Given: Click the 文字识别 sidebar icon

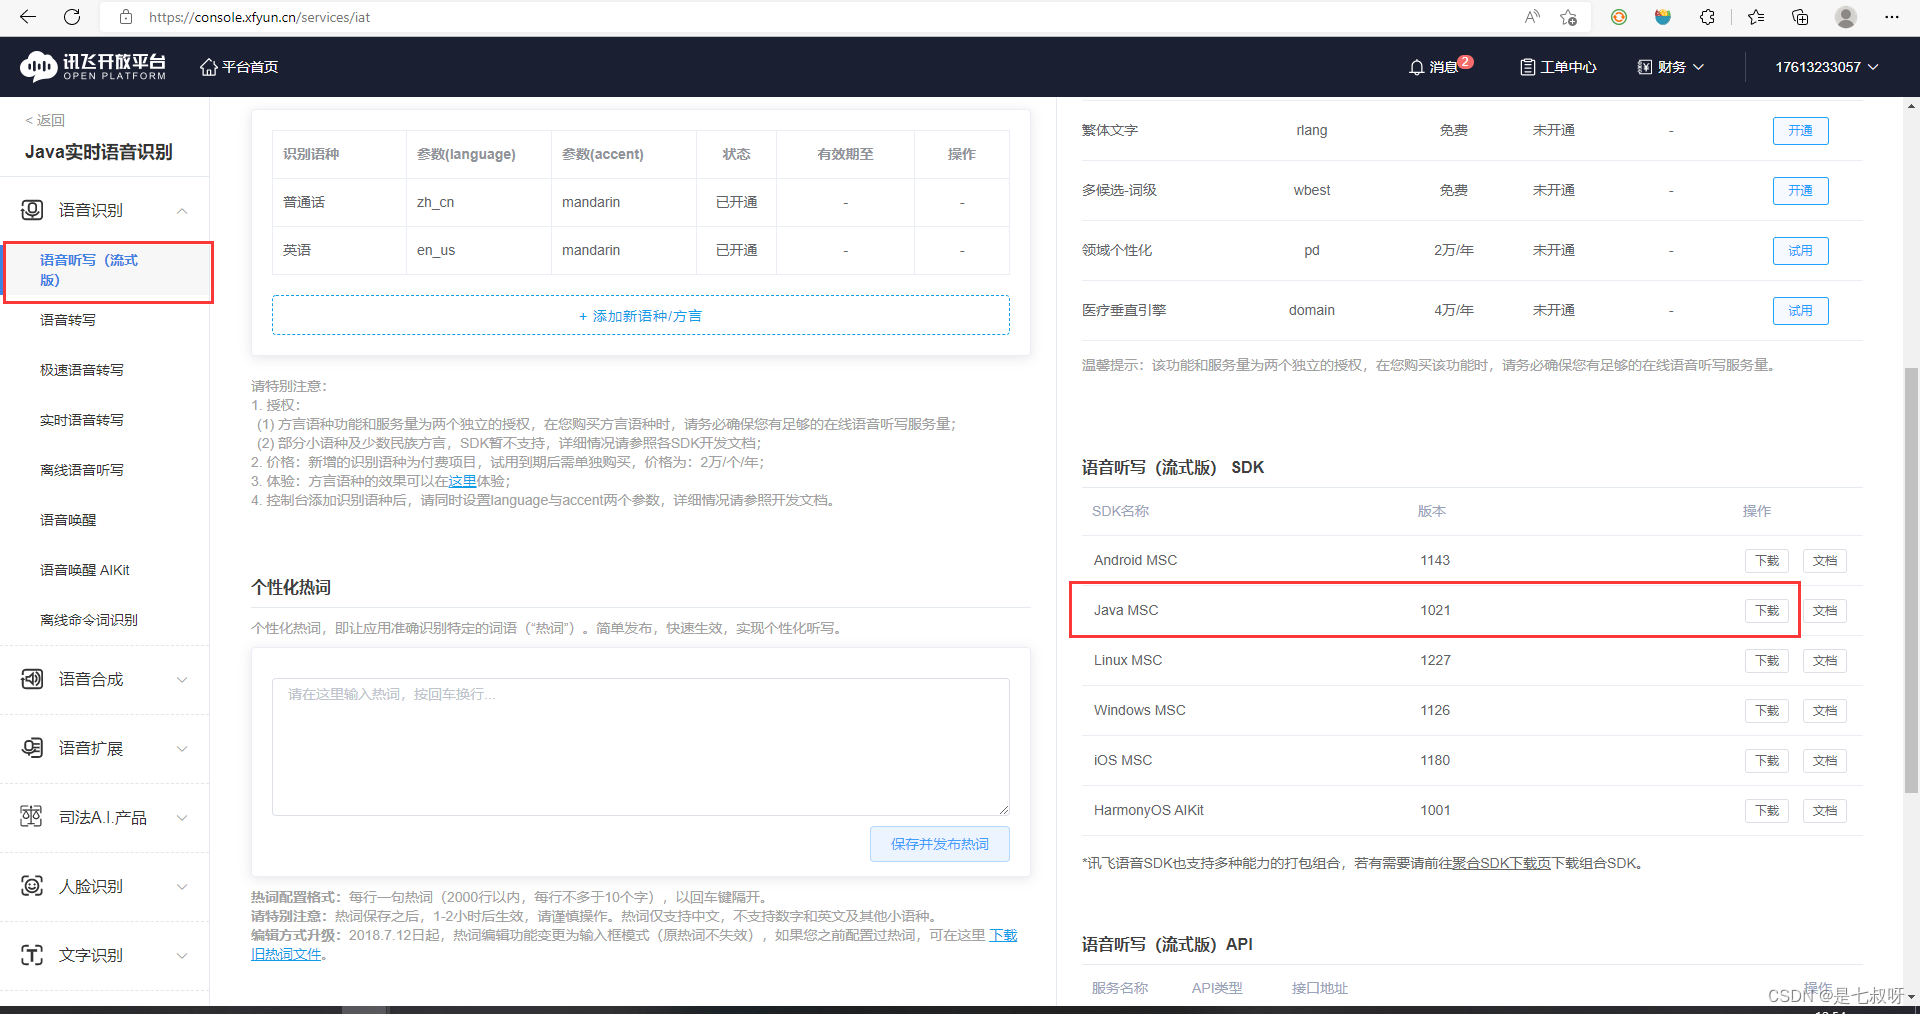Looking at the screenshot, I should 32,955.
